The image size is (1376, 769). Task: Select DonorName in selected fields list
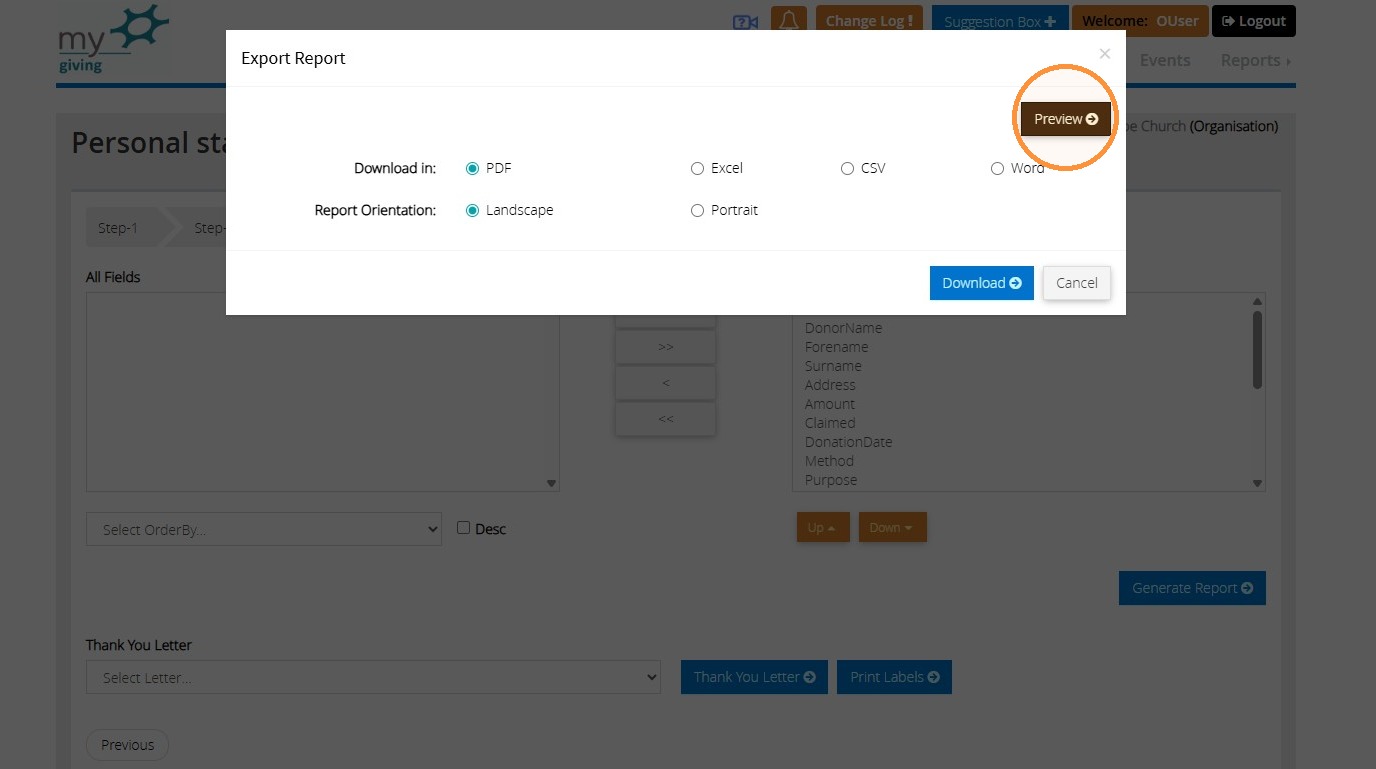pyautogui.click(x=844, y=328)
